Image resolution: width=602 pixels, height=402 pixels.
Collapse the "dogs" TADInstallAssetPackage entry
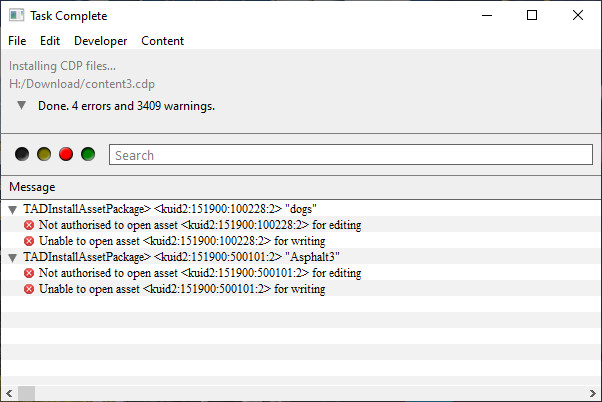click(13, 210)
